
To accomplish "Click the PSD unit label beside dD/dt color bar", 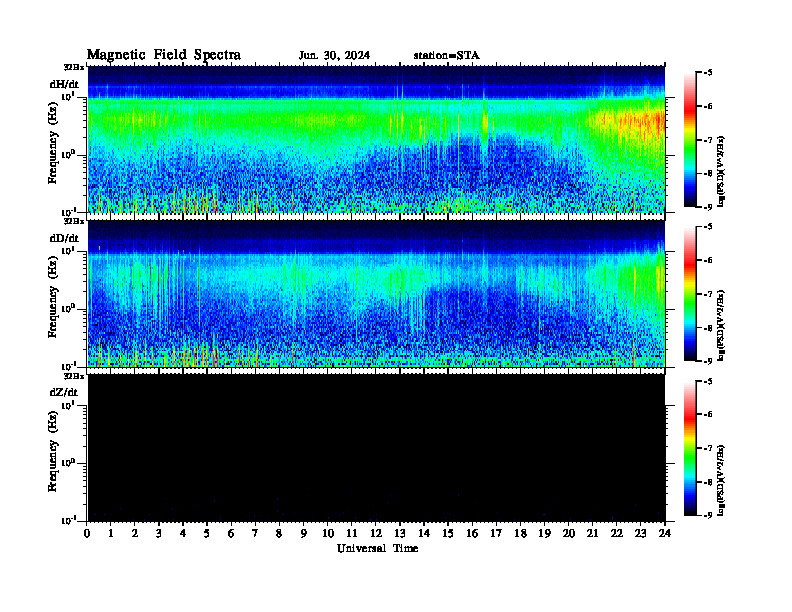I will pyautogui.click(x=721, y=326).
